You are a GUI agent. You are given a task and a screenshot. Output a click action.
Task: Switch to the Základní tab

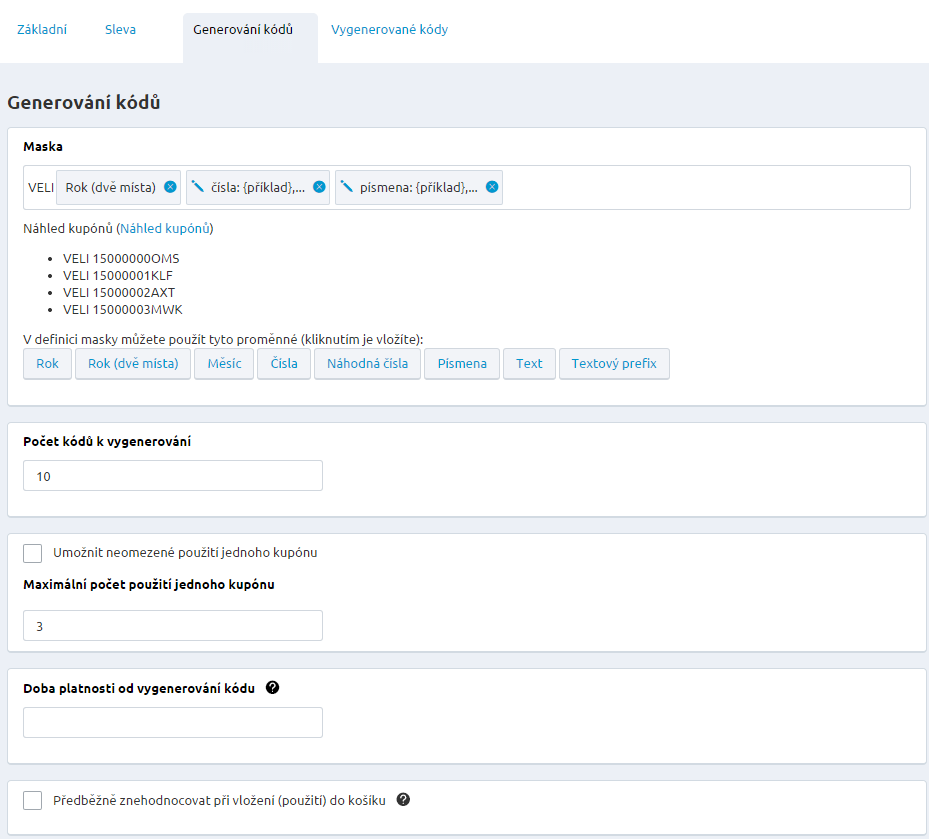click(42, 30)
